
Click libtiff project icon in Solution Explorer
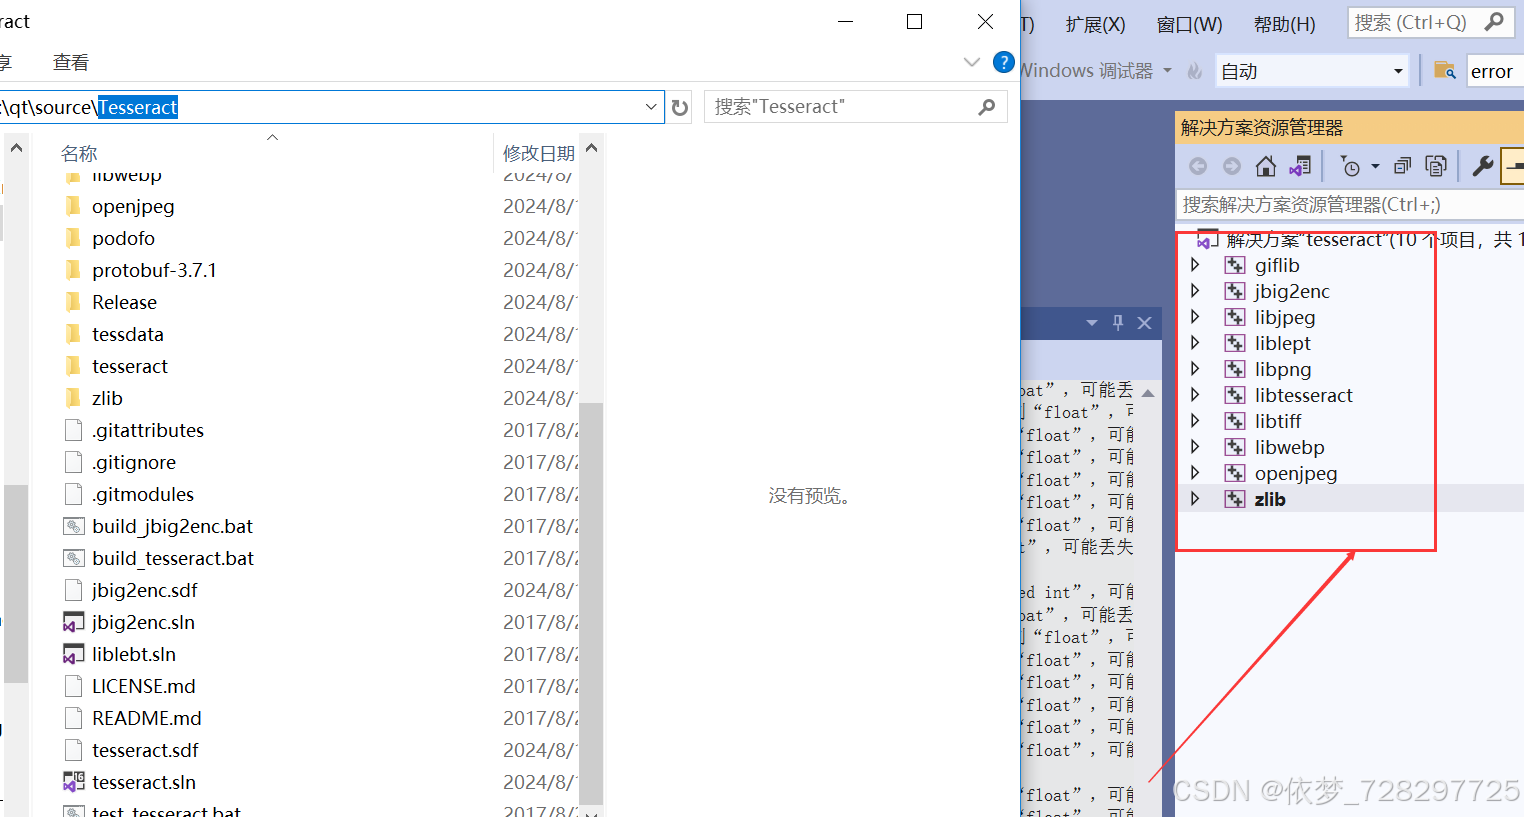(x=1235, y=421)
